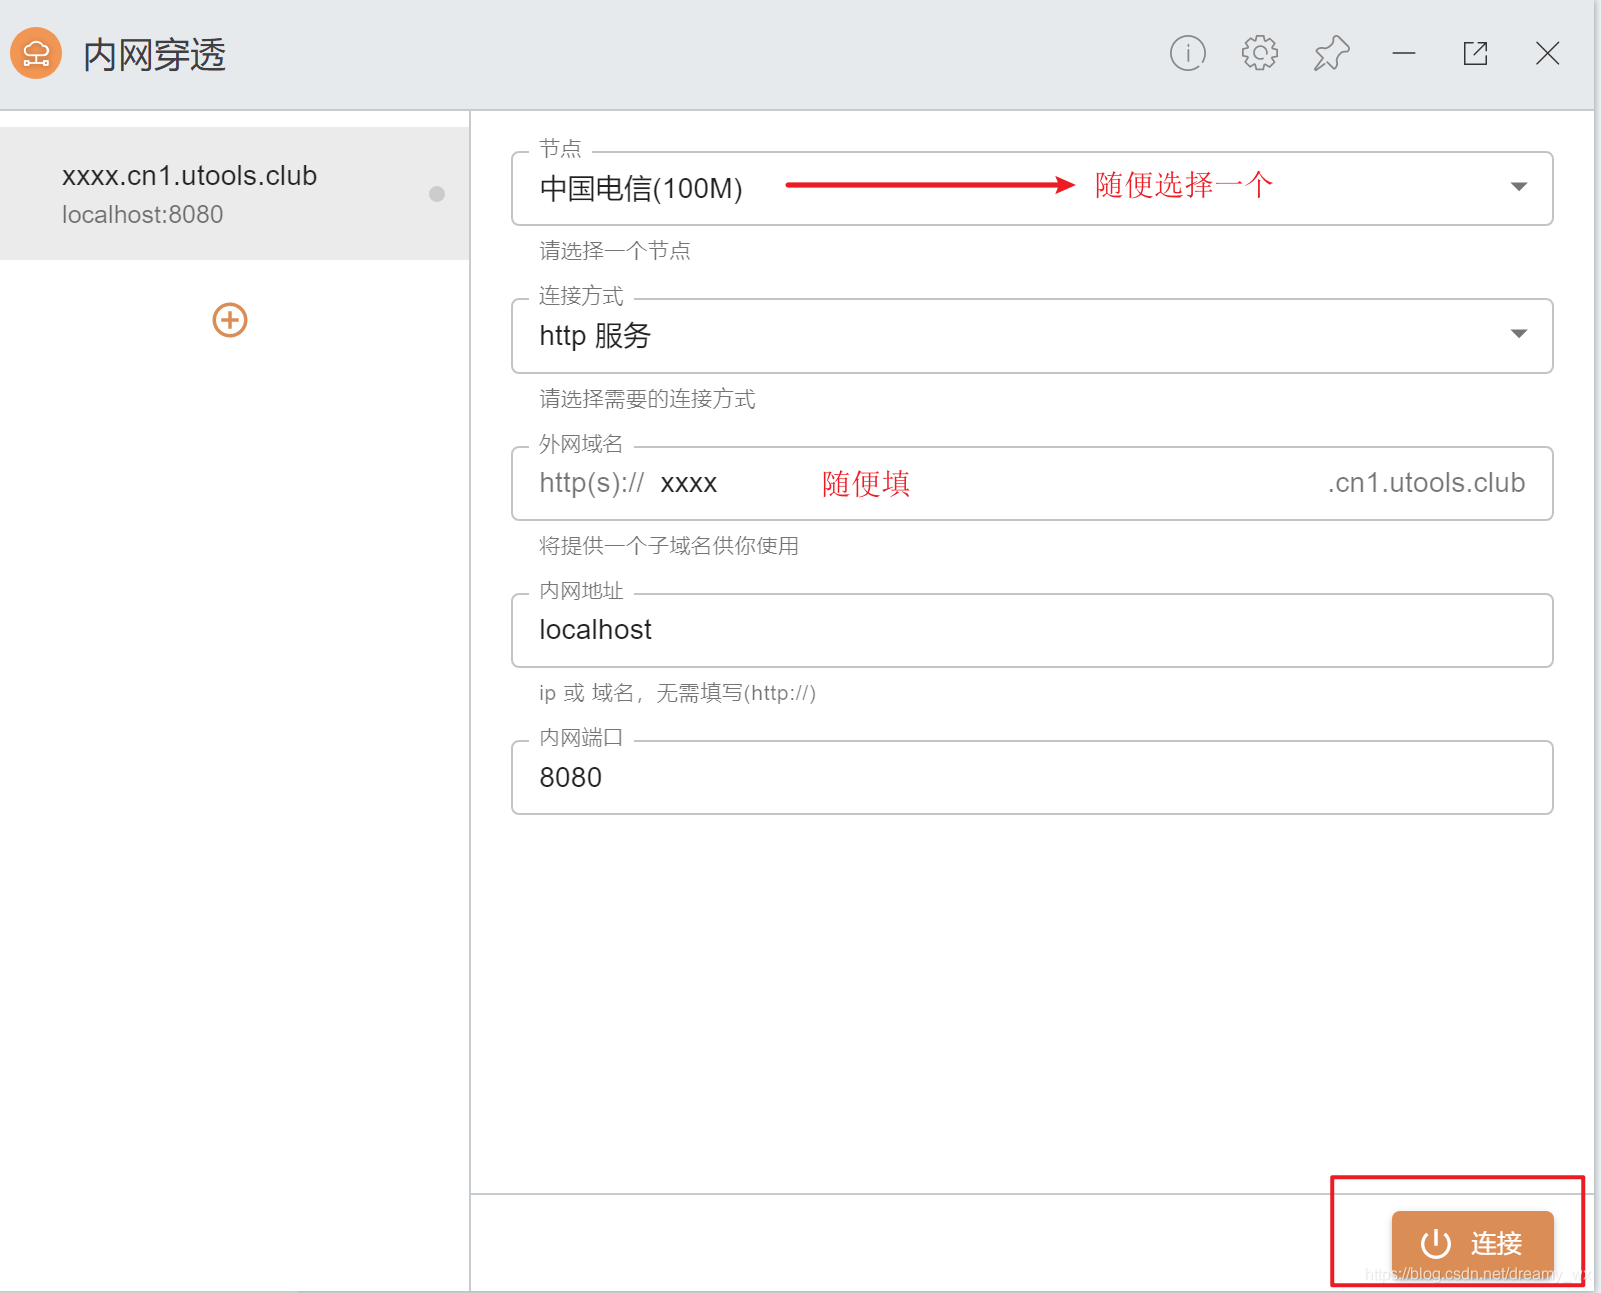Click the gray status dot of xxxx.cn1.utools.club

(437, 194)
